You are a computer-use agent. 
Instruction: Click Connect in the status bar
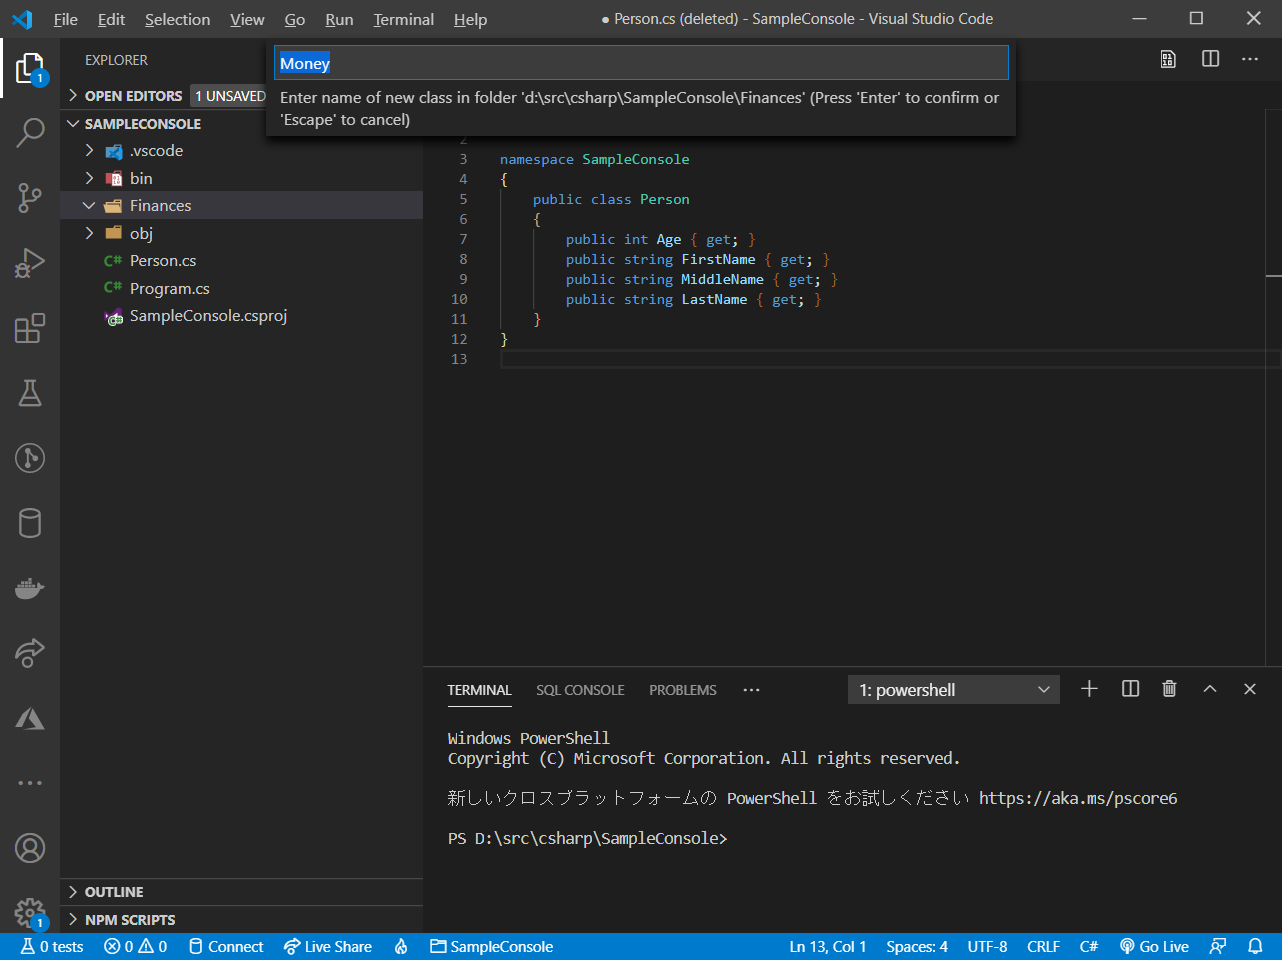click(226, 946)
